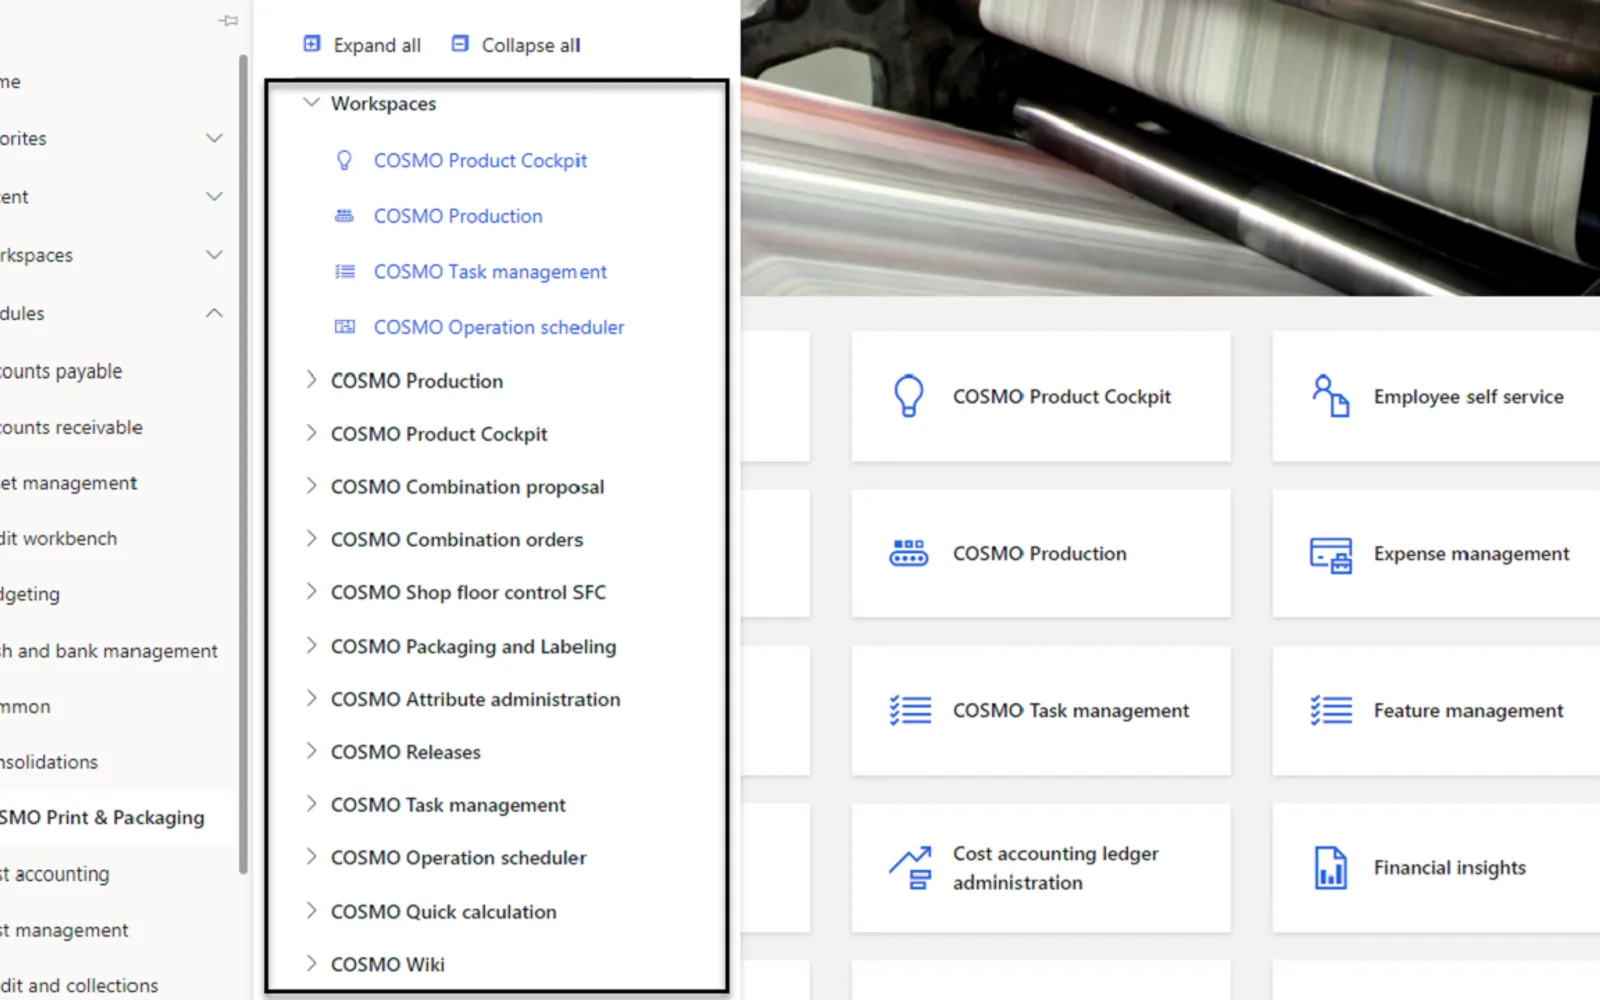Click document chart icon on Financial insights tile
1600x1000 pixels.
tap(1330, 868)
